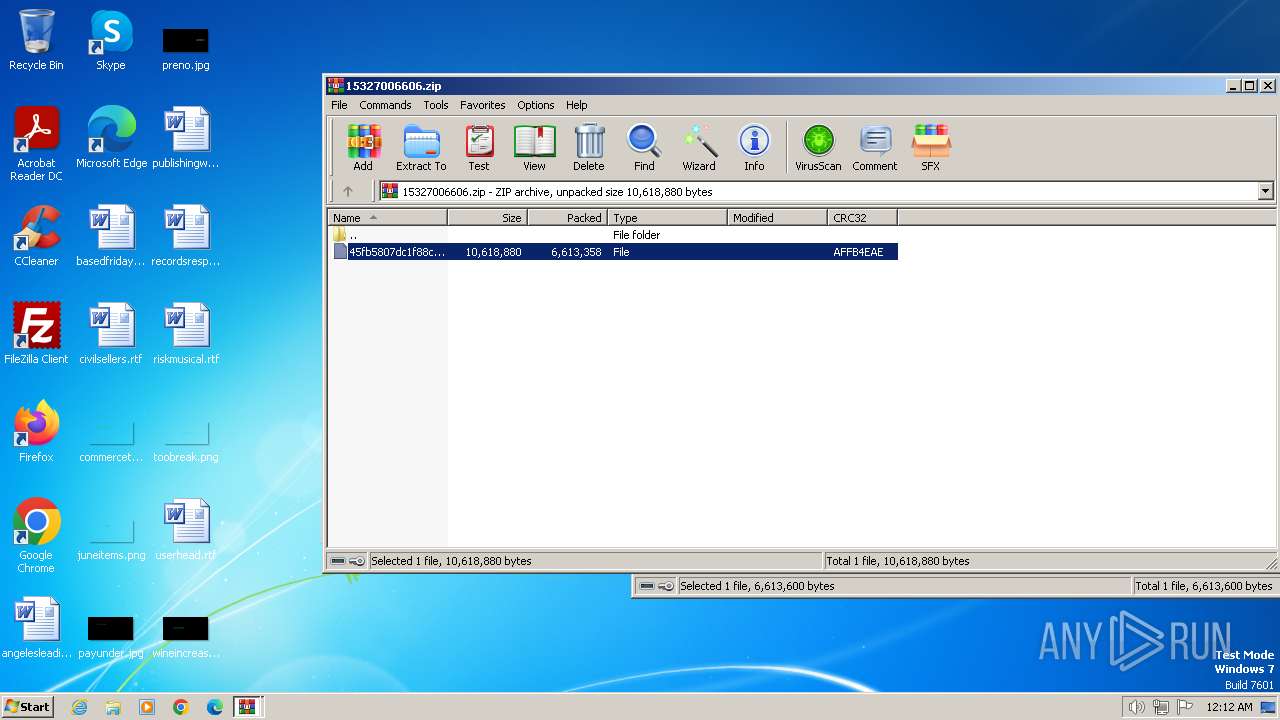Select the parent '..' folder row
The image size is (1280, 720).
point(613,235)
